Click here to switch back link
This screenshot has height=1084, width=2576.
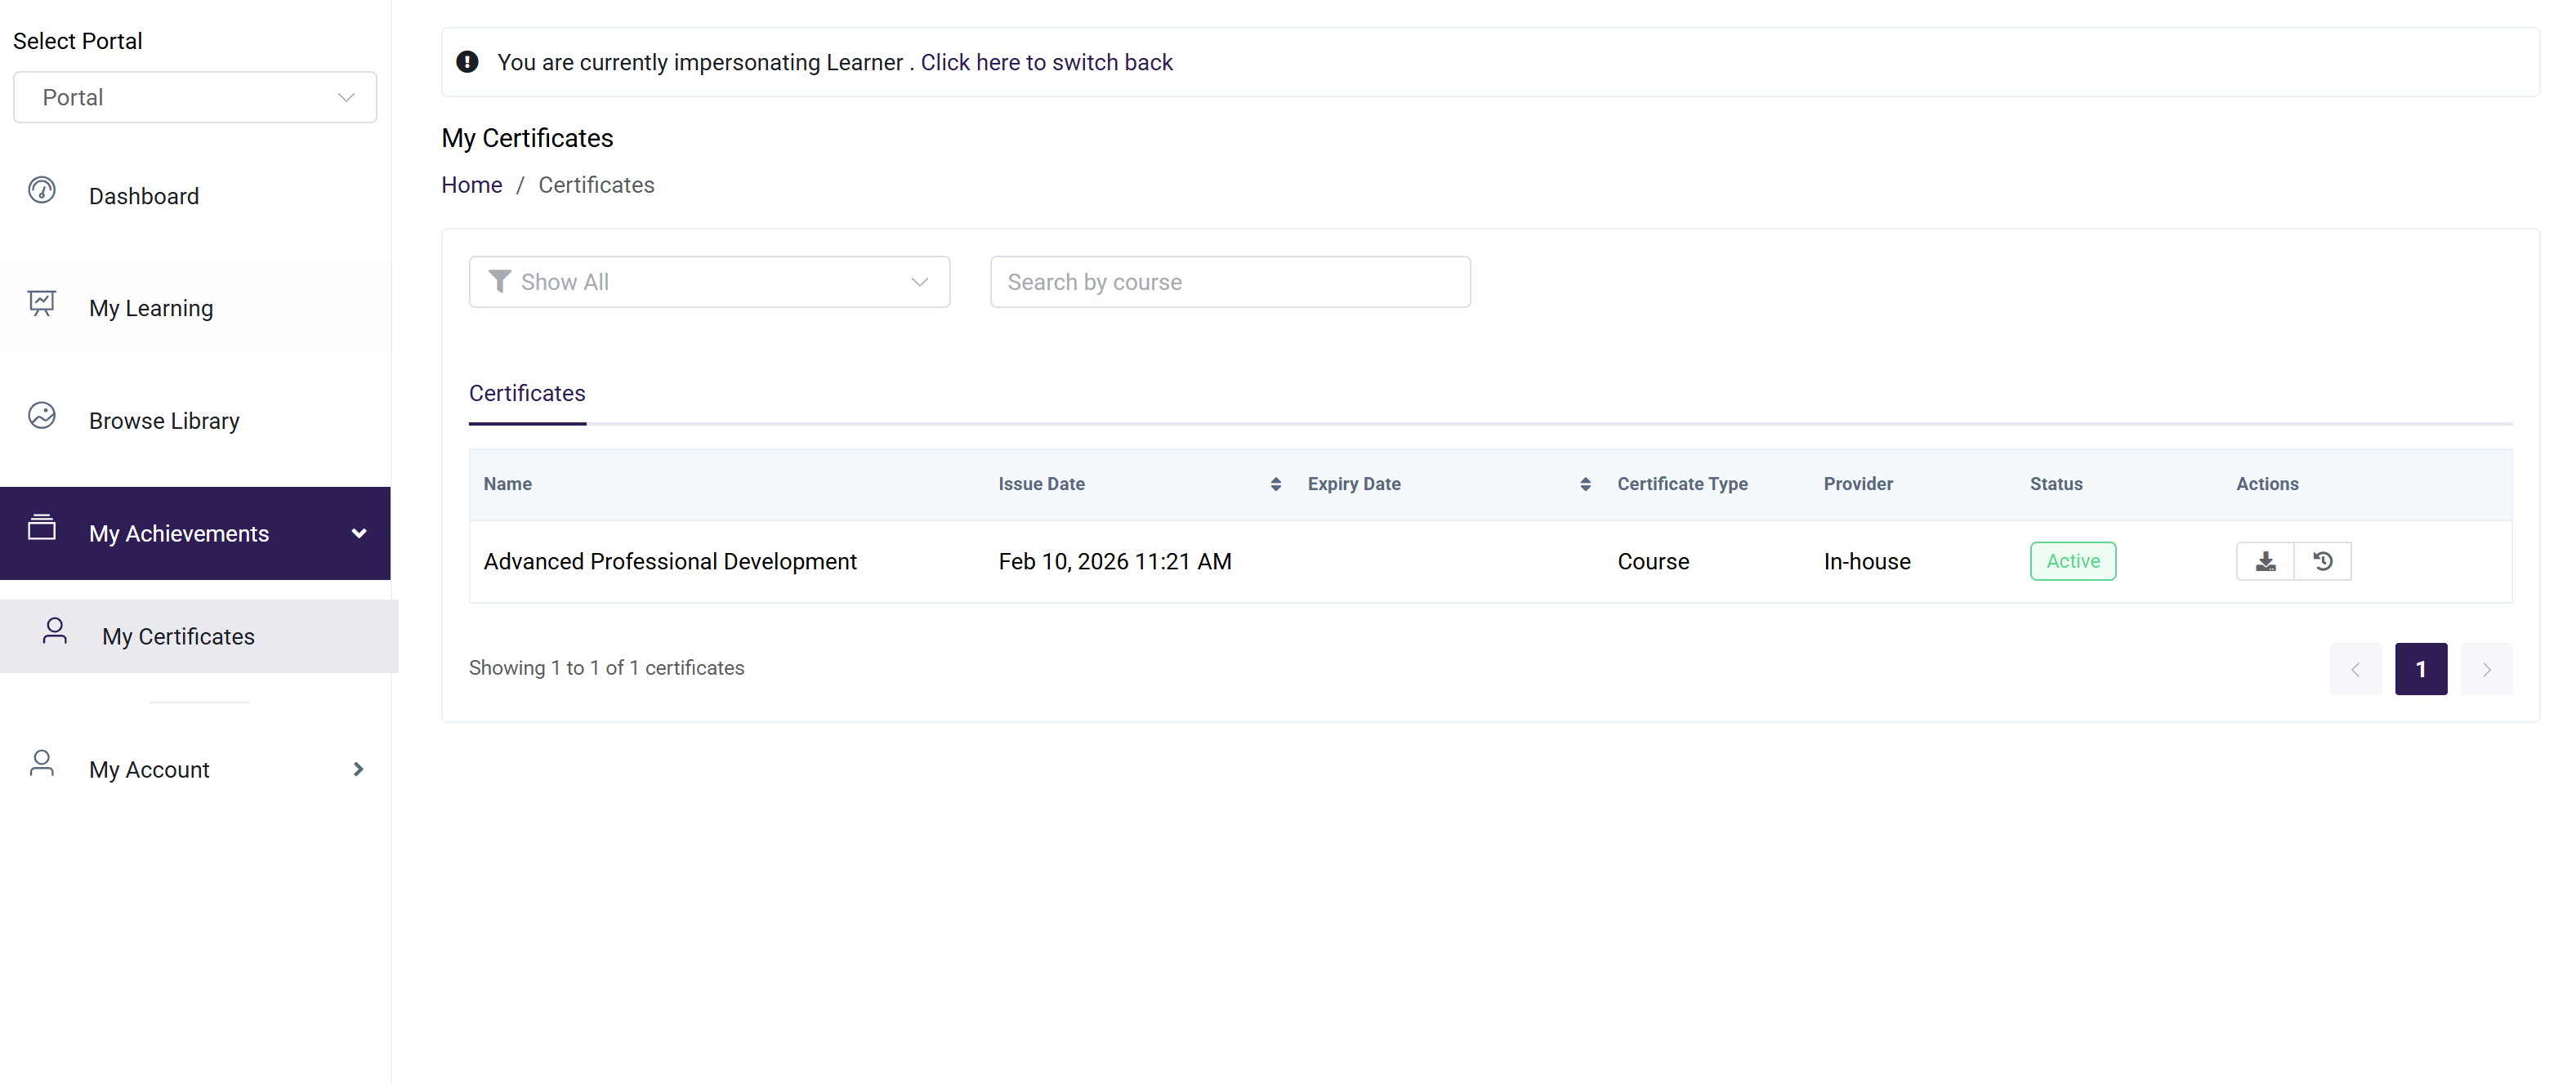[1046, 62]
